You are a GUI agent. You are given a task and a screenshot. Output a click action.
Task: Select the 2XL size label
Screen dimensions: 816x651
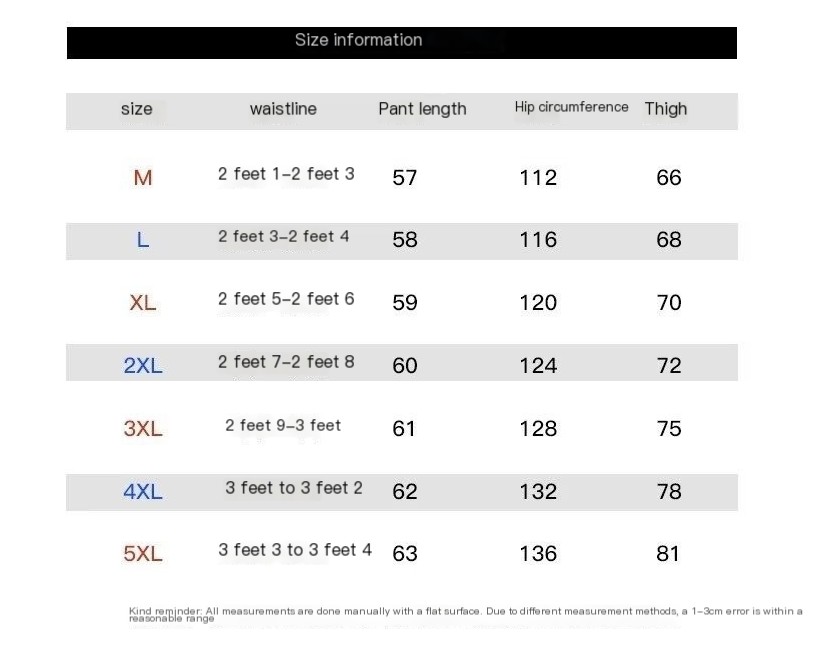click(x=143, y=365)
